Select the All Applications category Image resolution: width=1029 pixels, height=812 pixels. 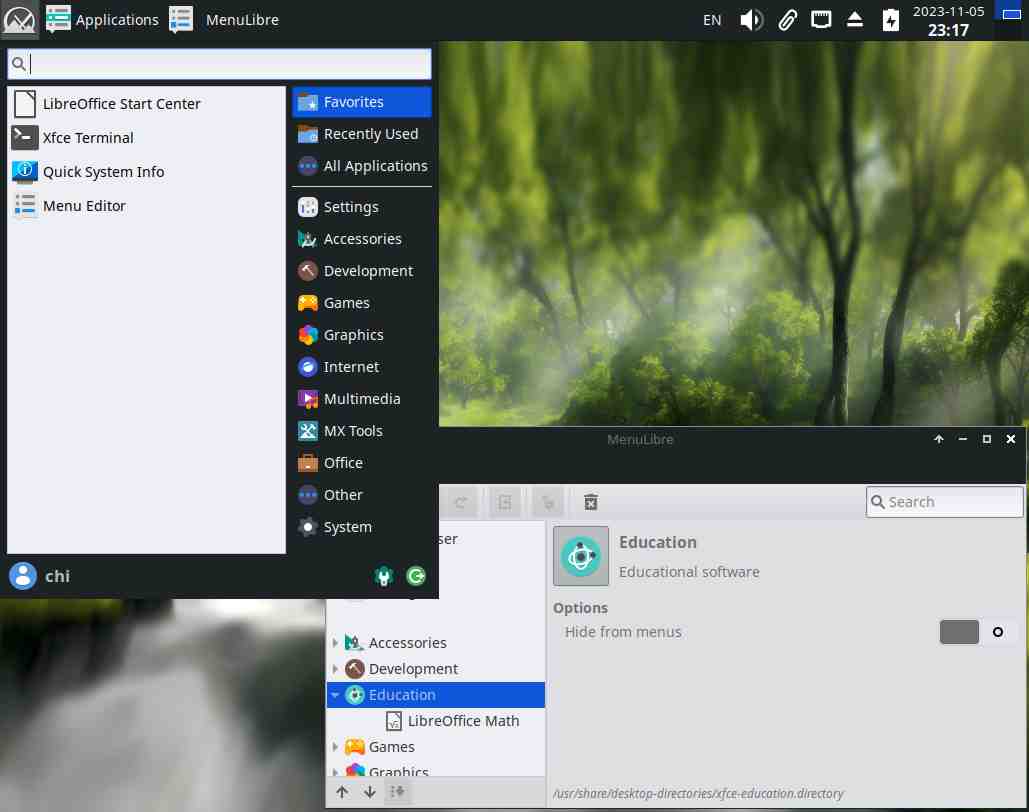[362, 166]
